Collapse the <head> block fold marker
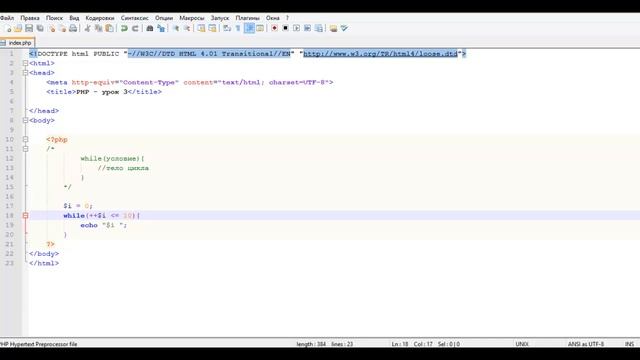 click(25, 73)
